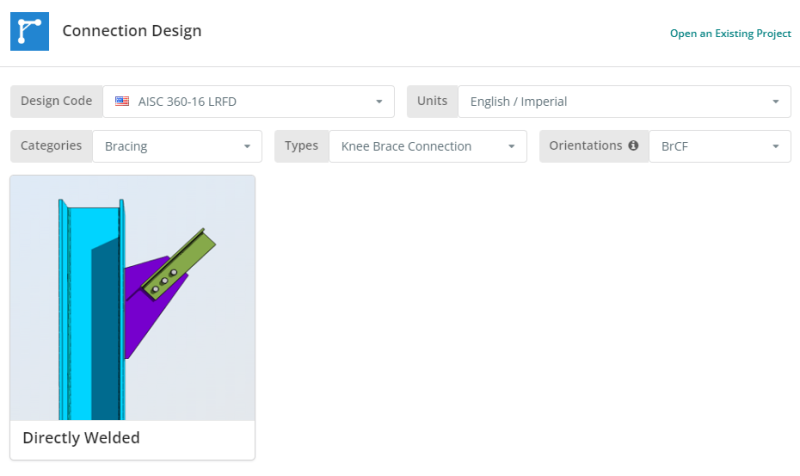Viewport: 800px width, 476px height.
Task: Click the Types label
Action: point(301,146)
